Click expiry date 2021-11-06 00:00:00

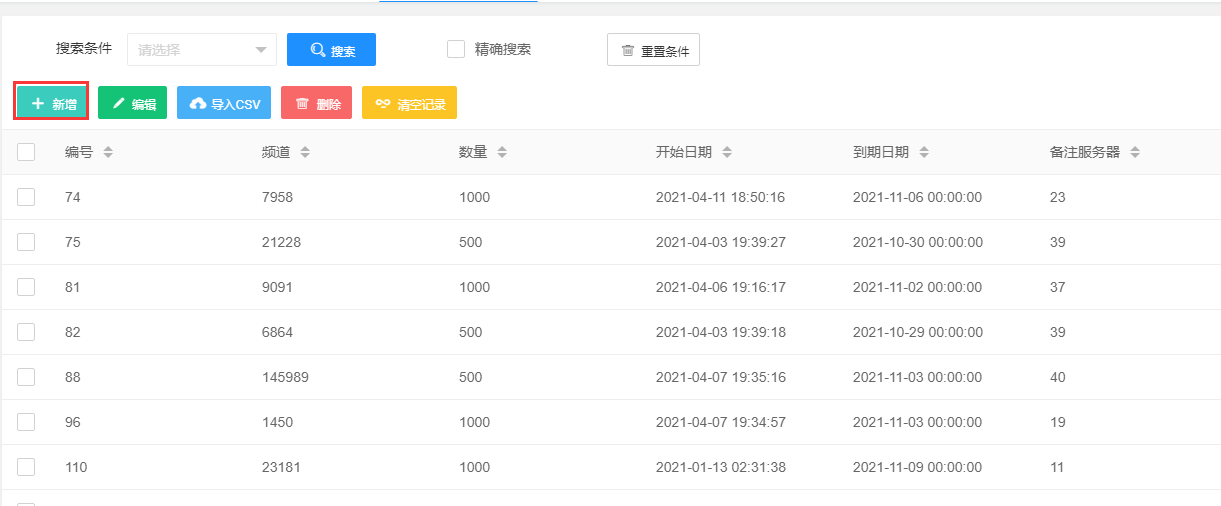pos(918,197)
